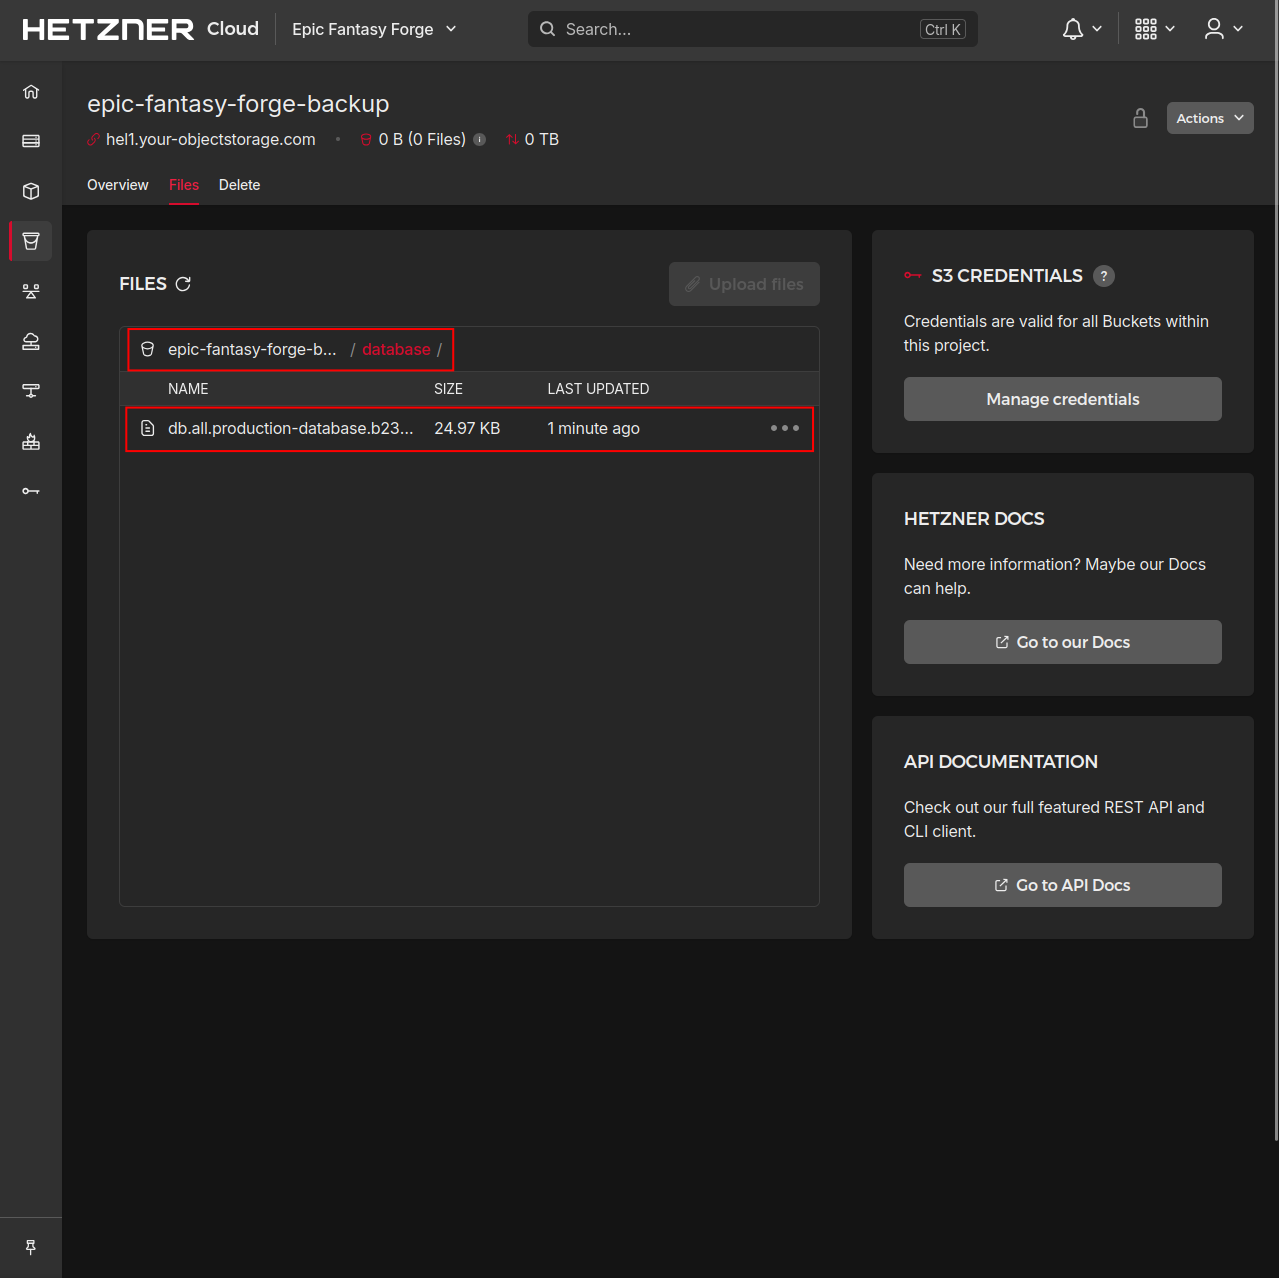Click the hel1.your-objectstorage.com endpoint
1279x1278 pixels.
211,140
